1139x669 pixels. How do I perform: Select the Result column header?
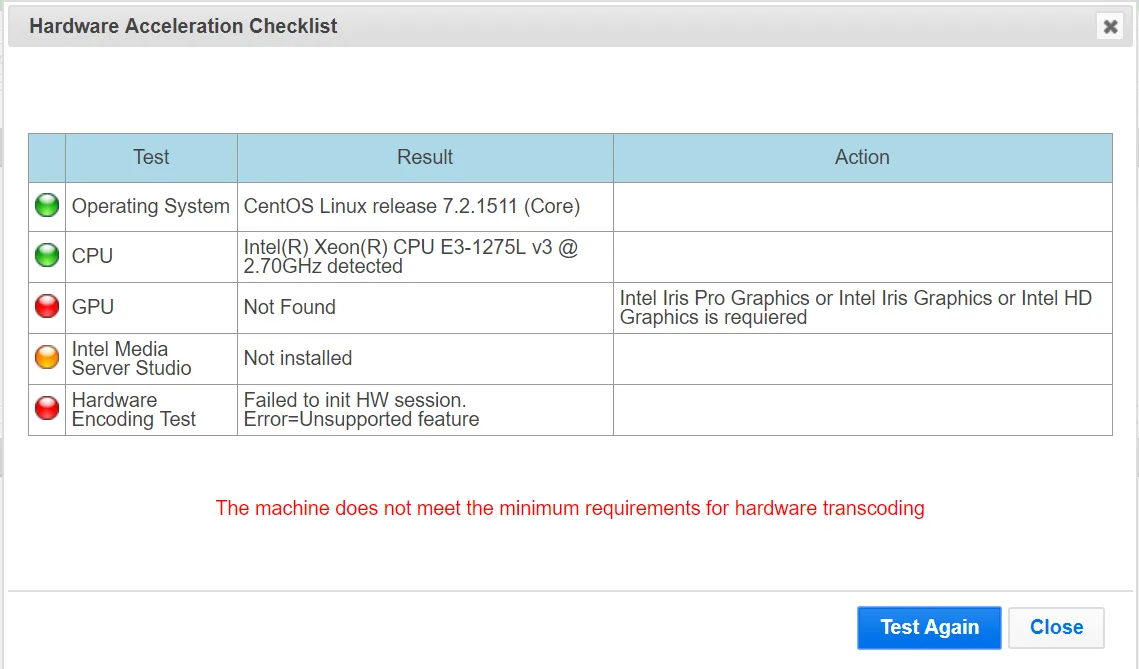click(425, 158)
